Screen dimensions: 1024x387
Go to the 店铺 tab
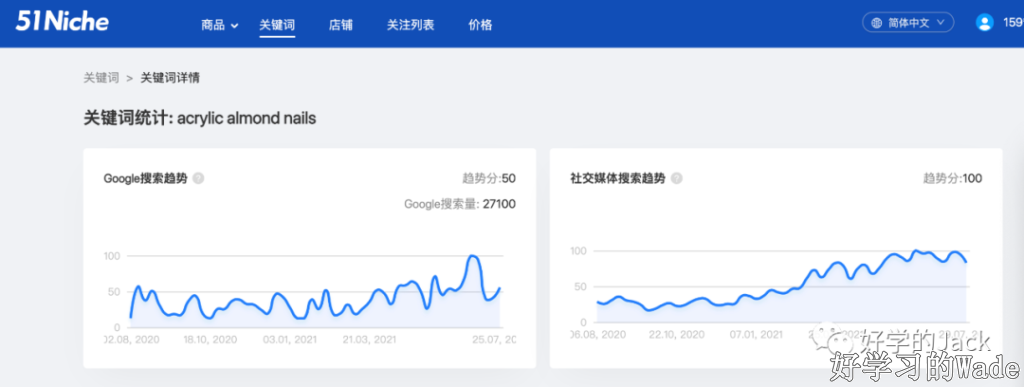[x=341, y=25]
